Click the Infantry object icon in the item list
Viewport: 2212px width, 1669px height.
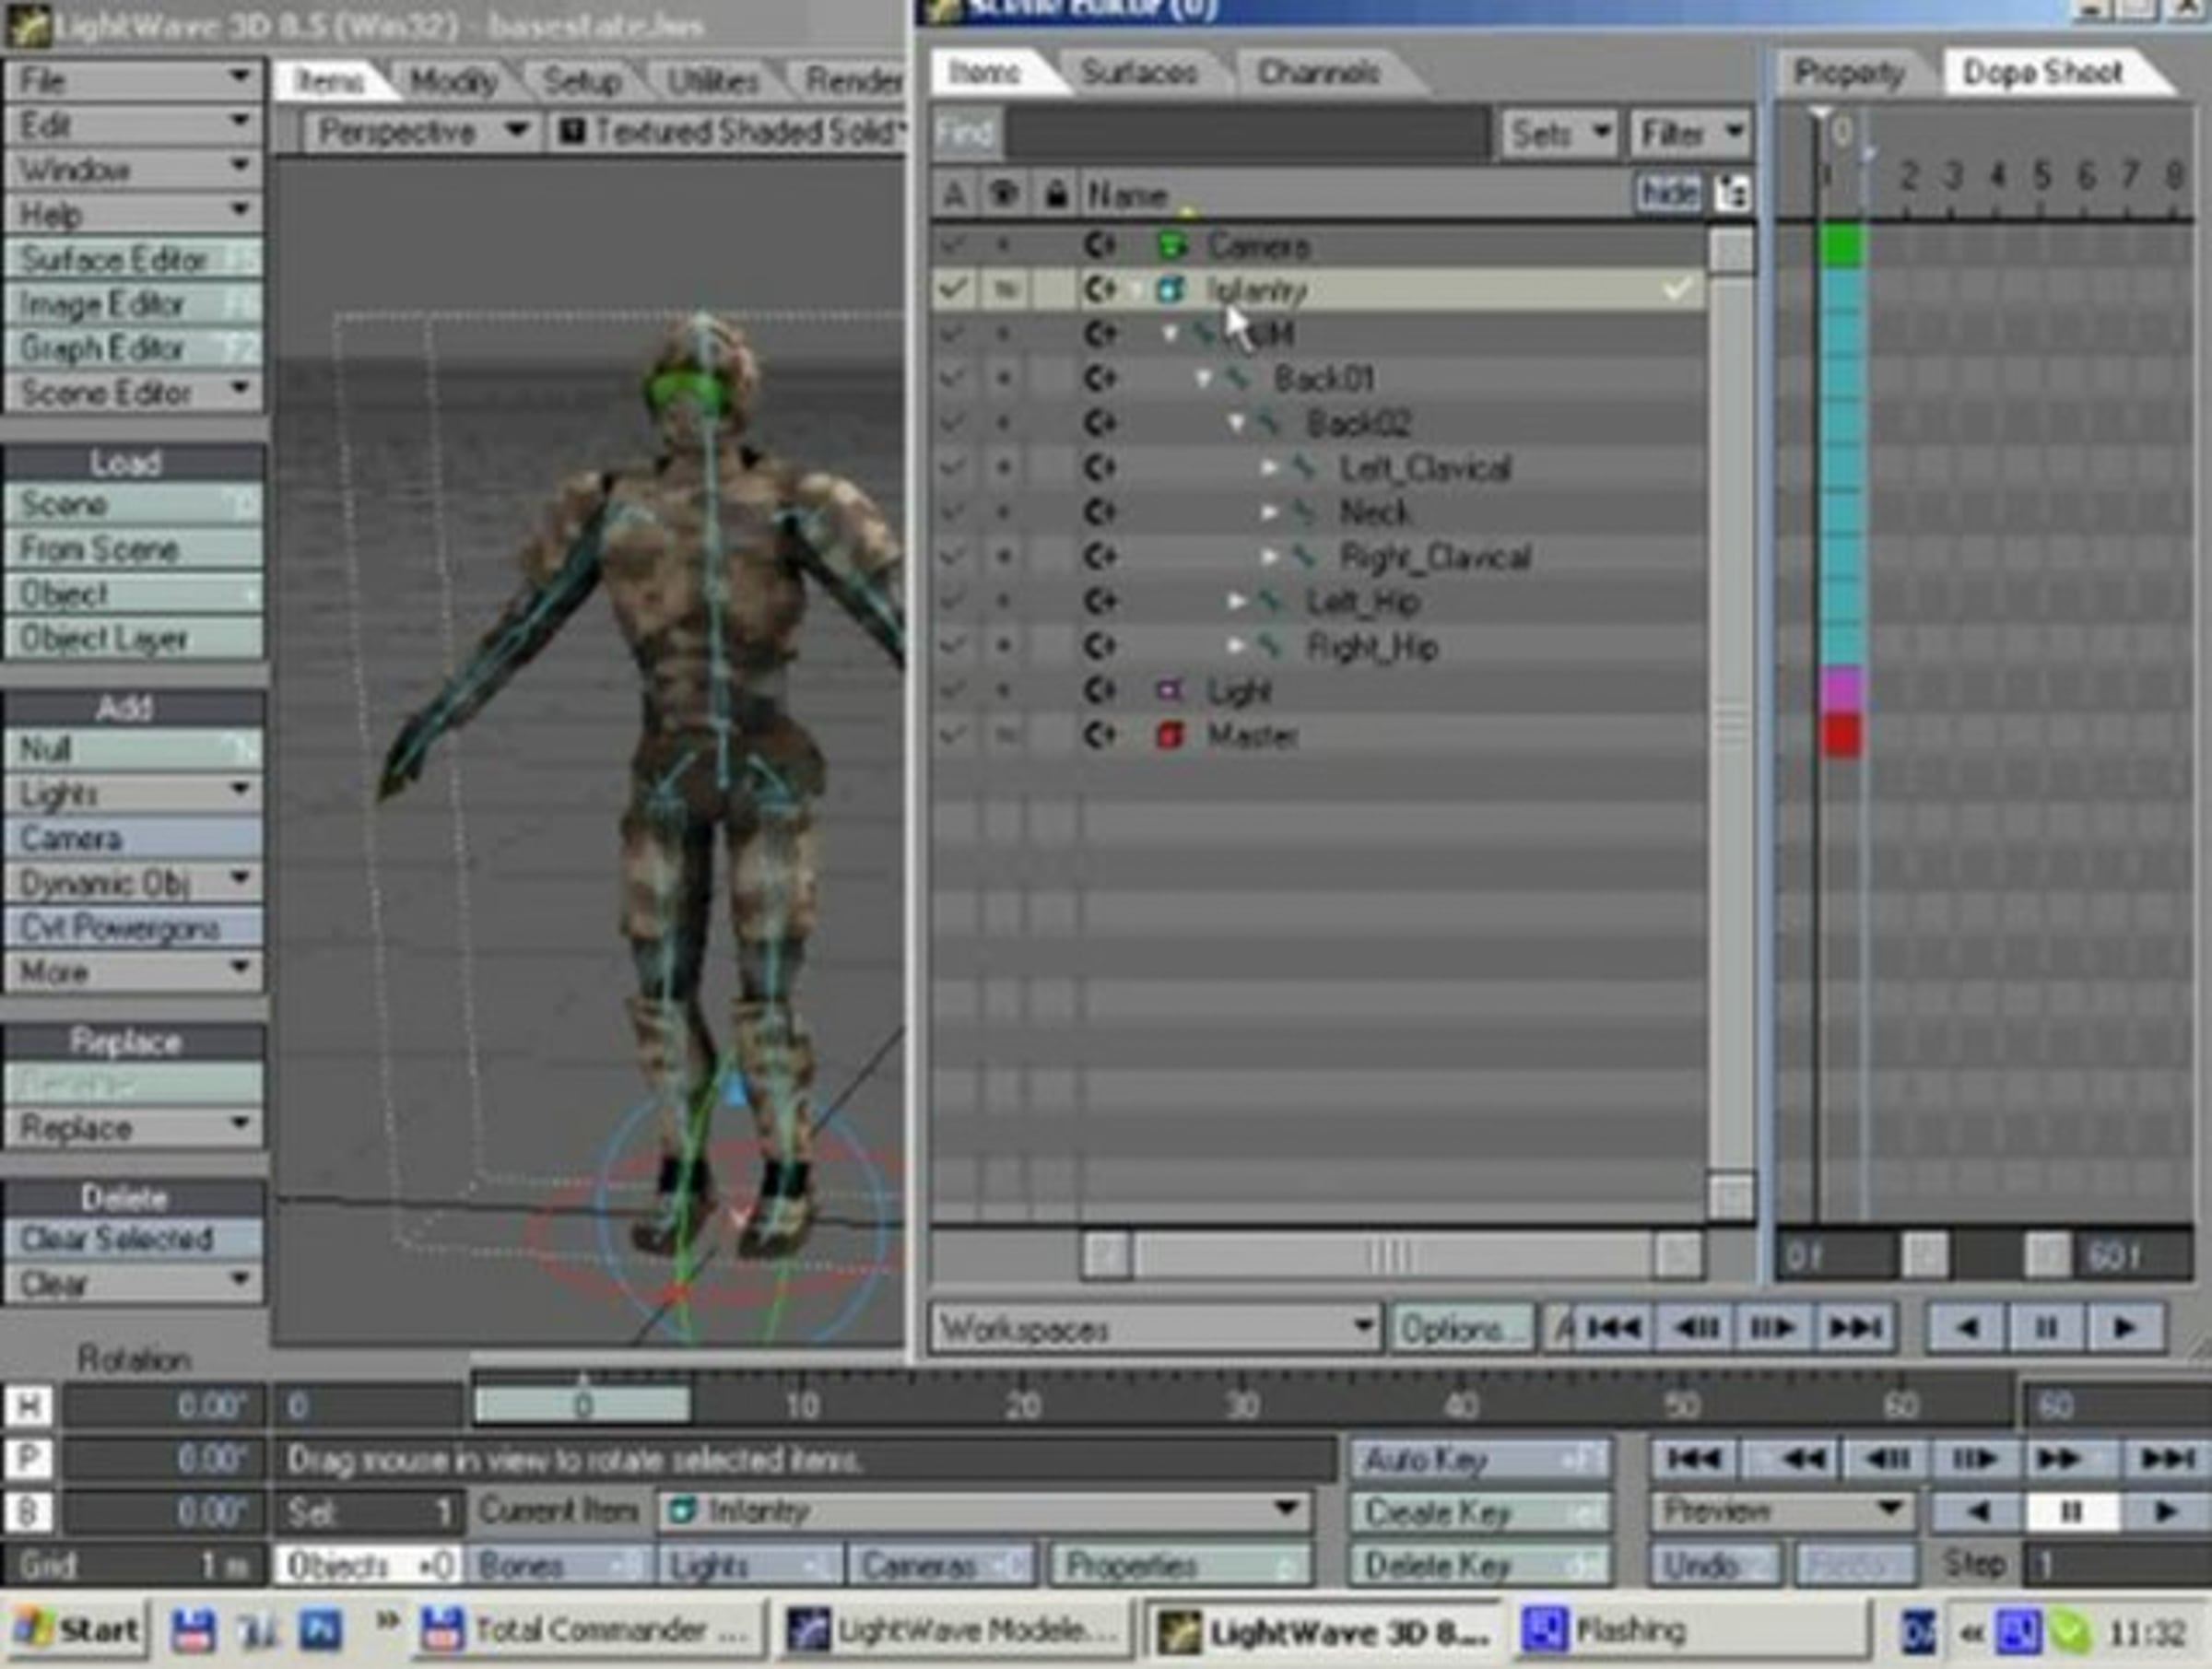tap(1169, 290)
